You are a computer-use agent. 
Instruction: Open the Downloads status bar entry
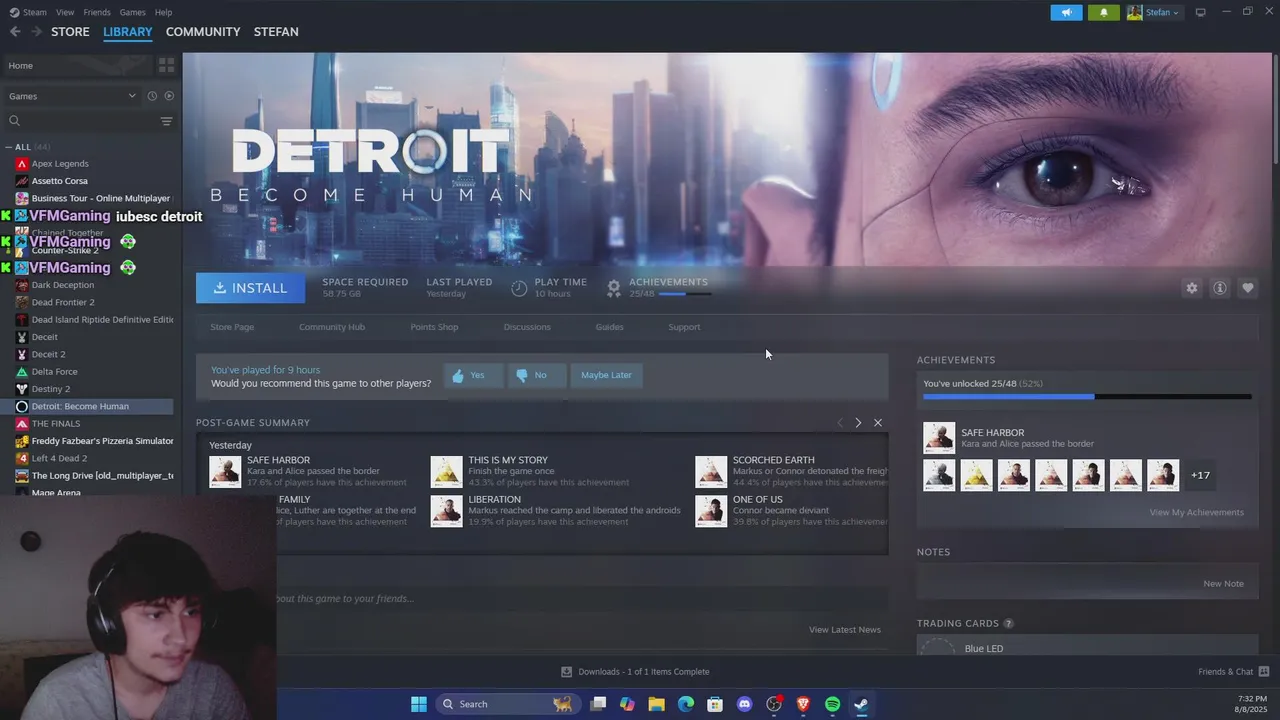pyautogui.click(x=635, y=672)
